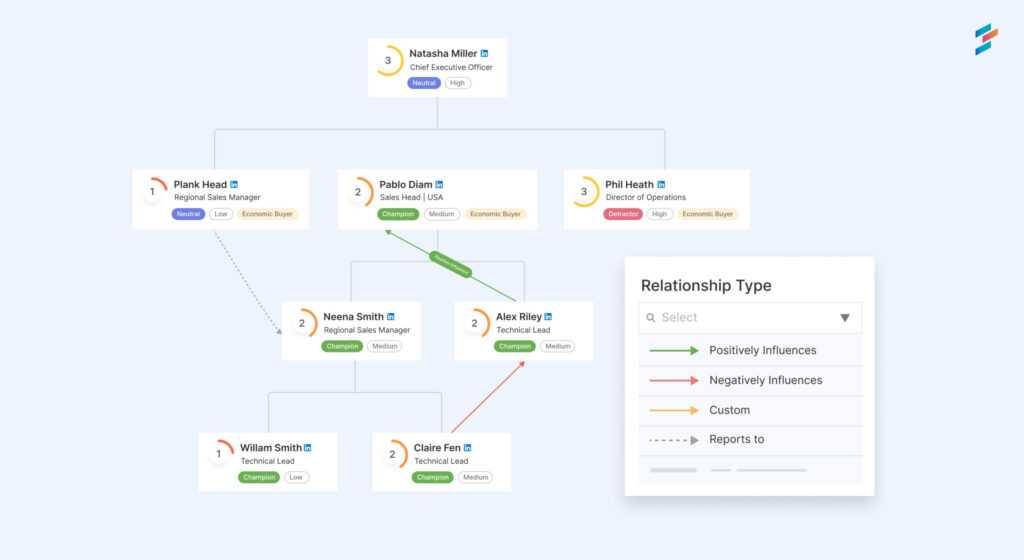The width and height of the screenshot is (1024, 560).
Task: Click Pablo Diam's Medium tag
Action: click(x=441, y=214)
